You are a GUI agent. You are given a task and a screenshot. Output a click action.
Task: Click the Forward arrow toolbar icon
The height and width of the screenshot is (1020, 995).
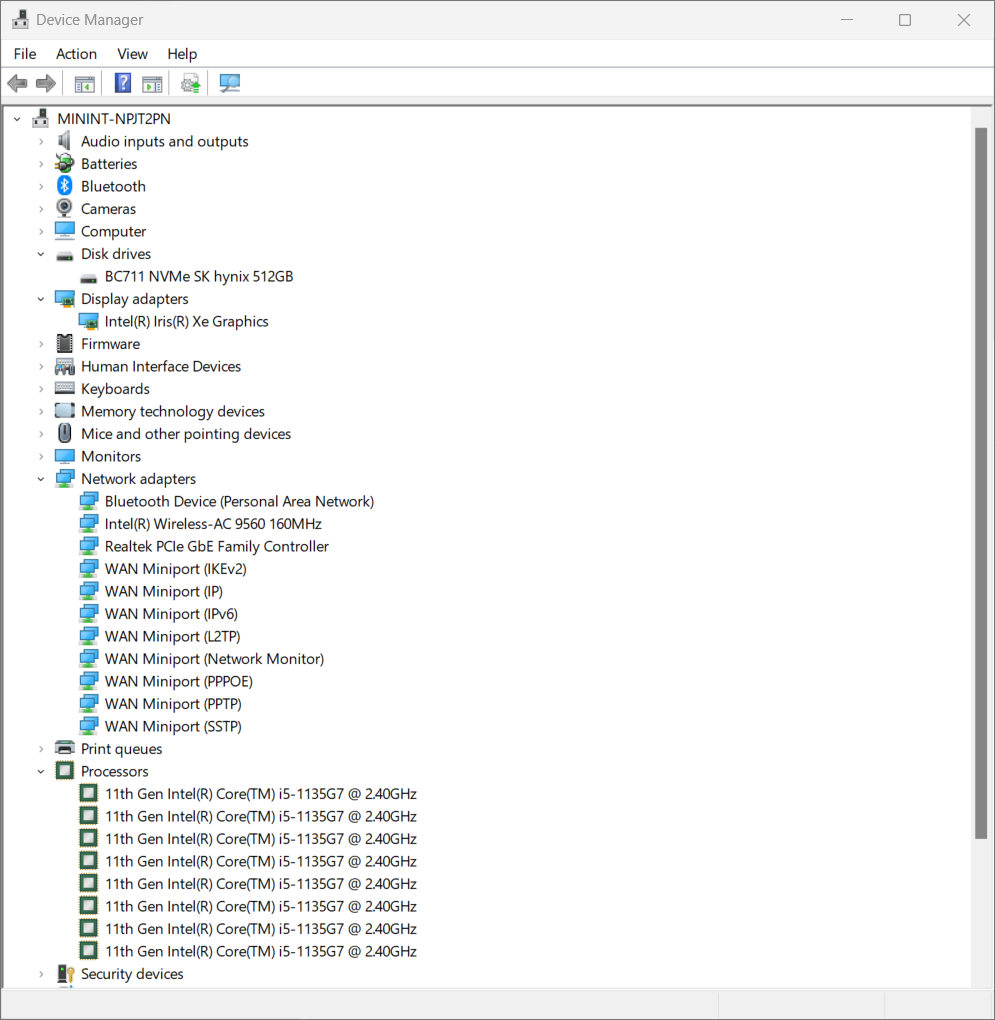46,83
